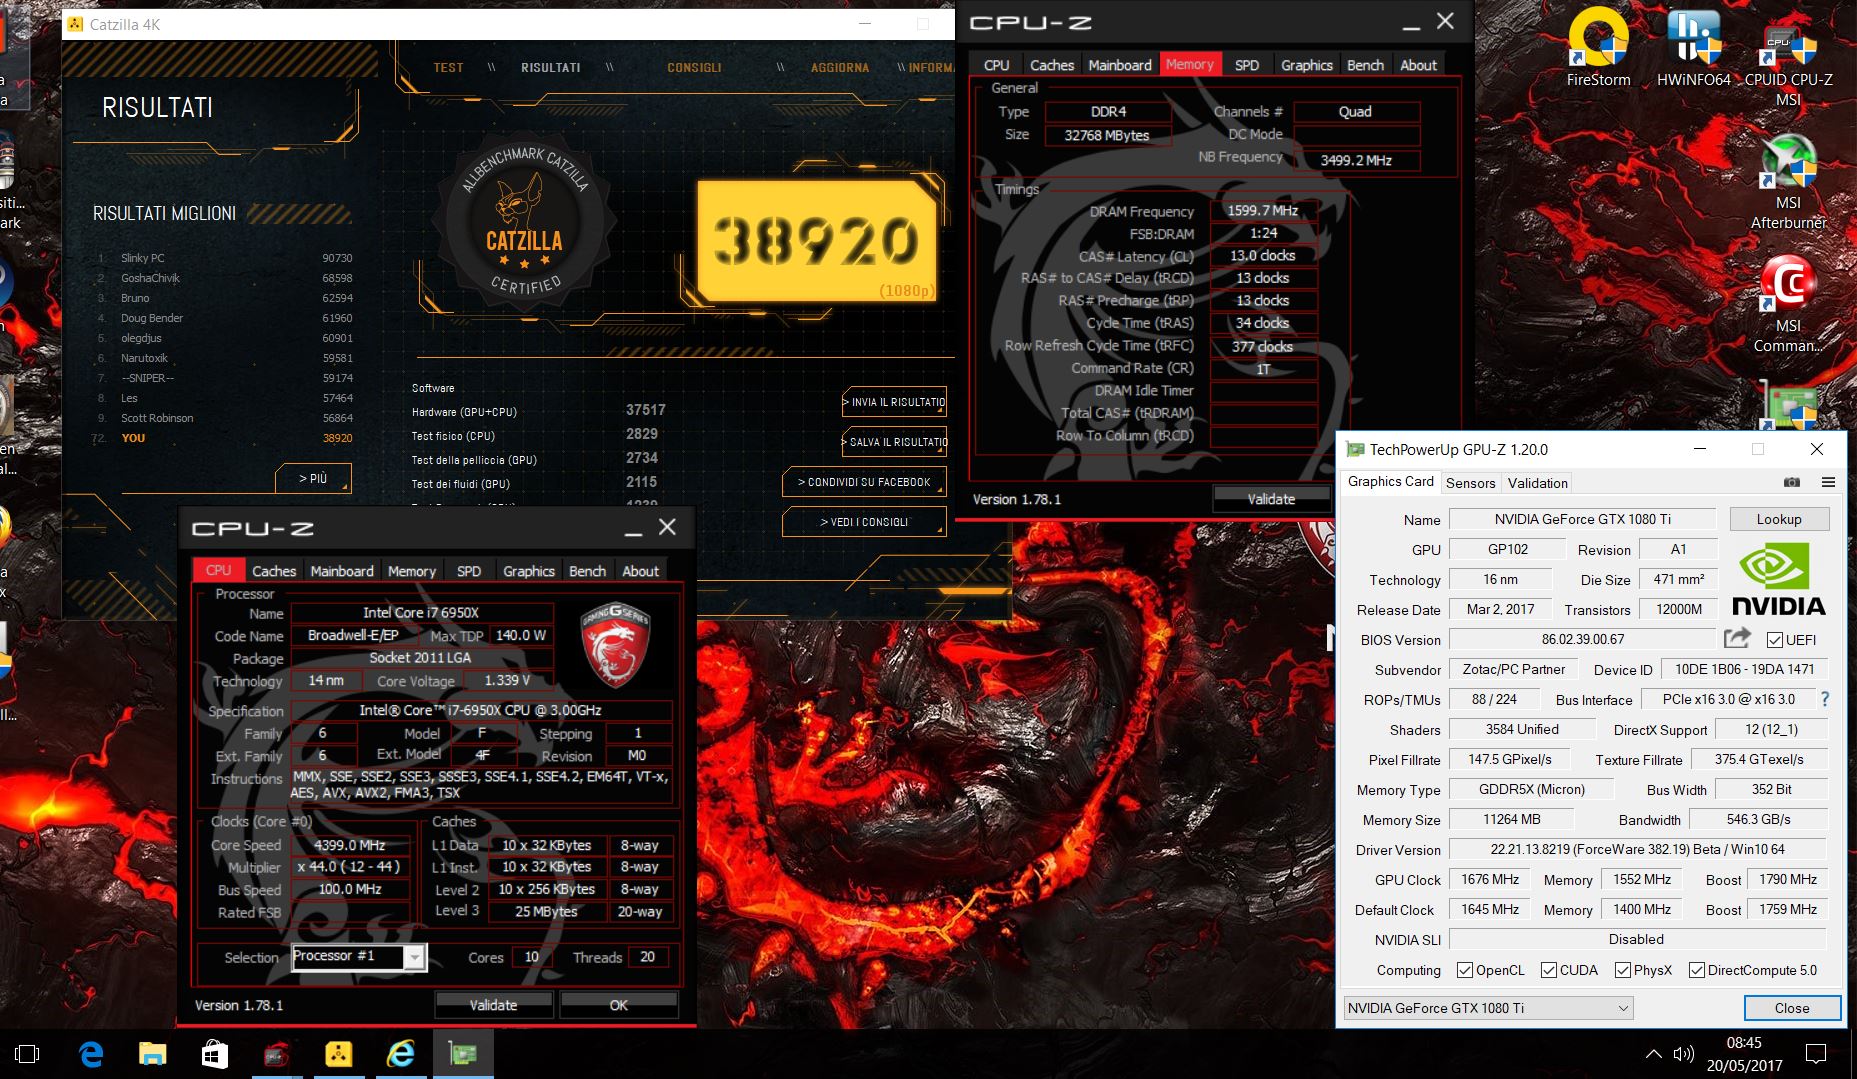Screen dimensions: 1857x1079
Task: Open File Explorer from taskbar
Action: [152, 1054]
